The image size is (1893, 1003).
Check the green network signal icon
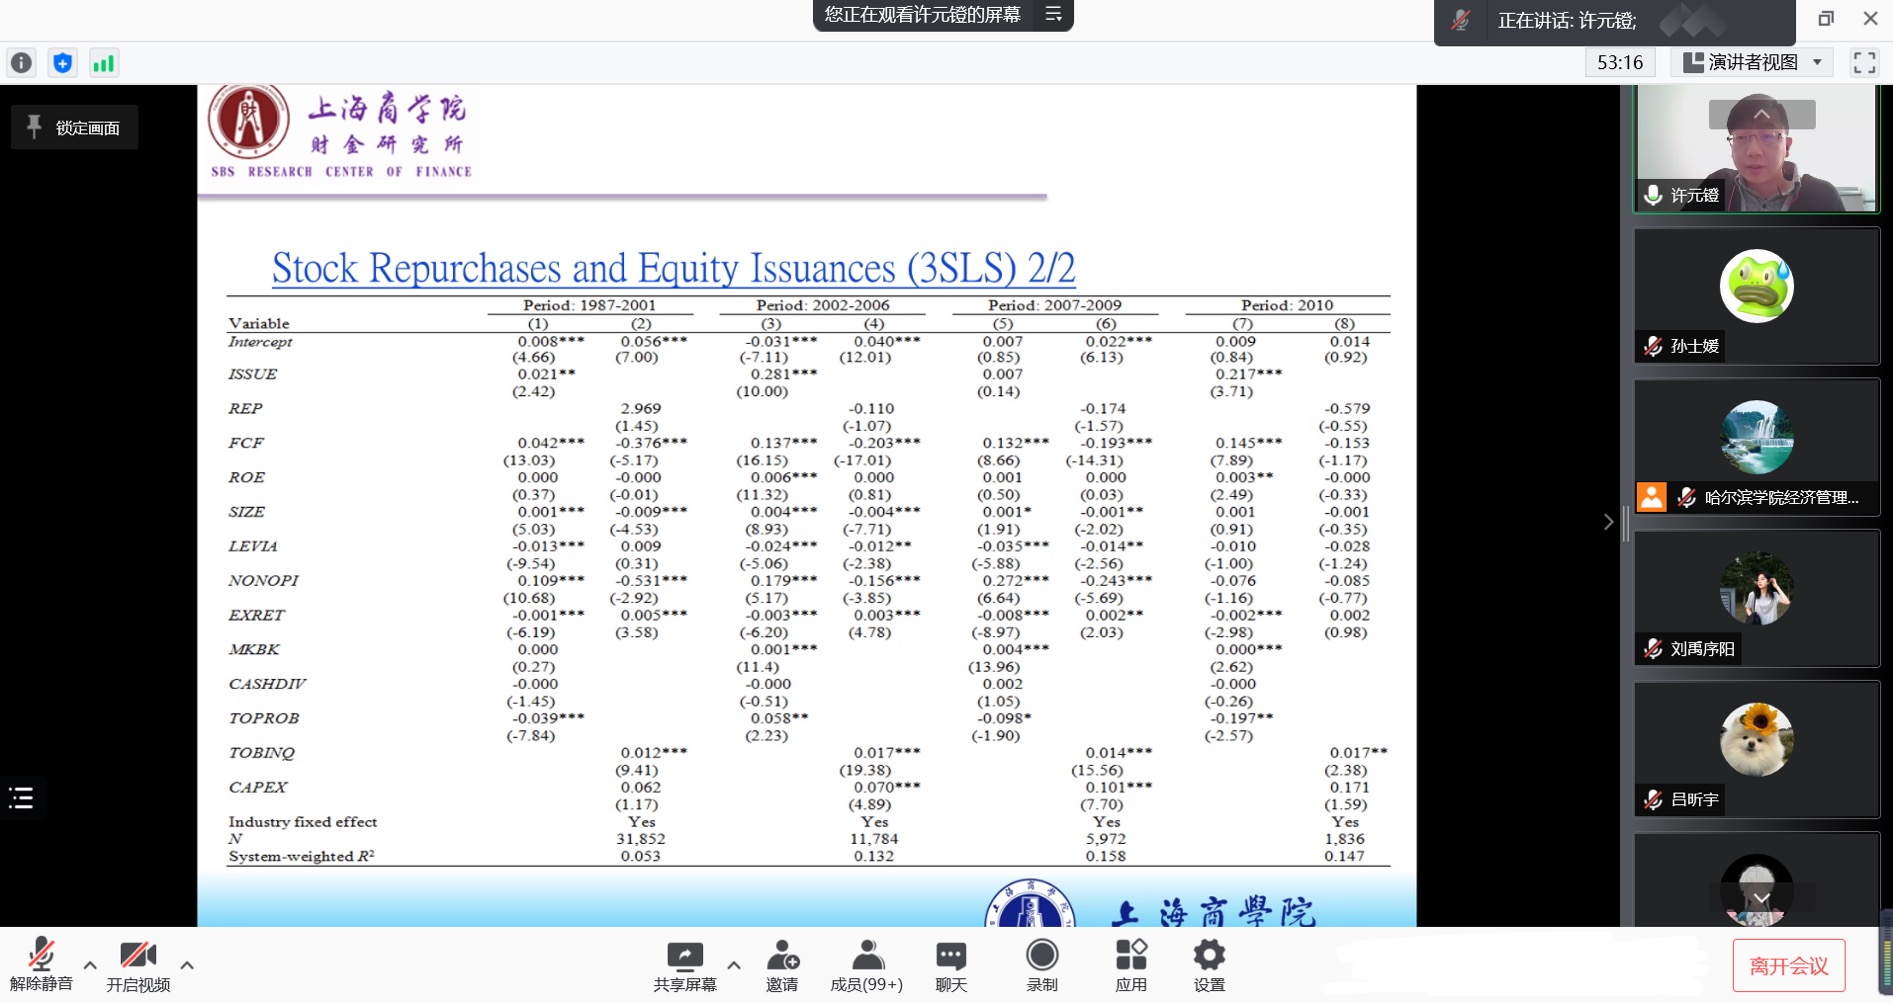(103, 63)
